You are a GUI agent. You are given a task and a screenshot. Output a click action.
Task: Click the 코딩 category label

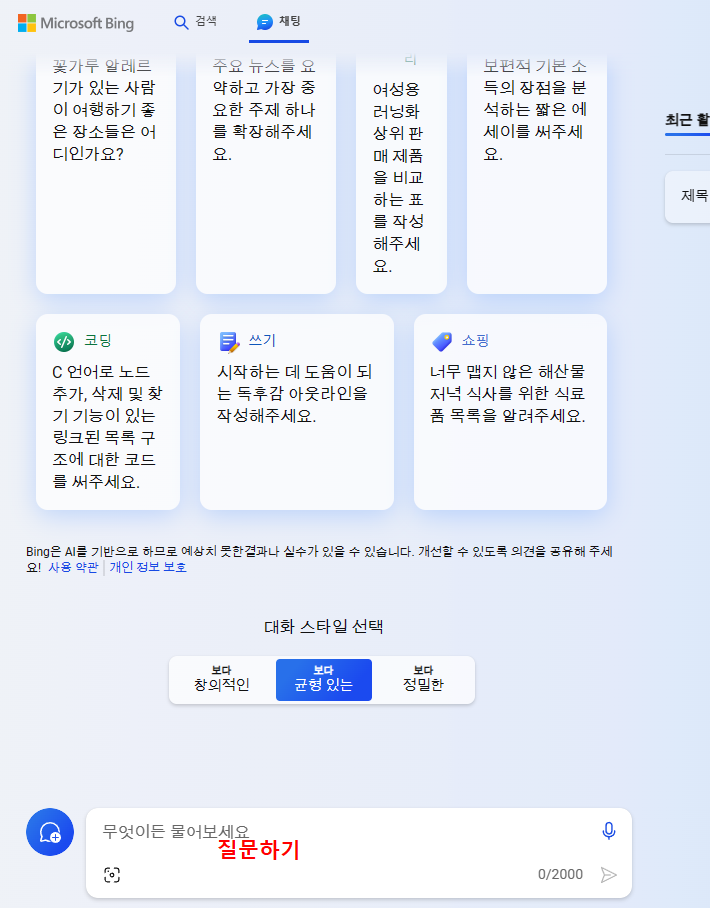98,340
